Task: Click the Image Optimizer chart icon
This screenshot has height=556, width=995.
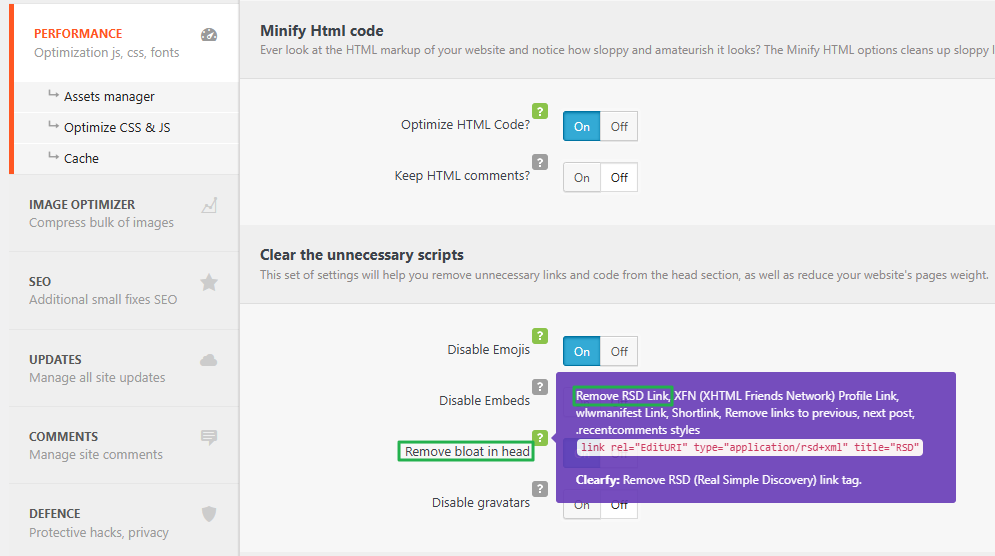Action: [209, 205]
